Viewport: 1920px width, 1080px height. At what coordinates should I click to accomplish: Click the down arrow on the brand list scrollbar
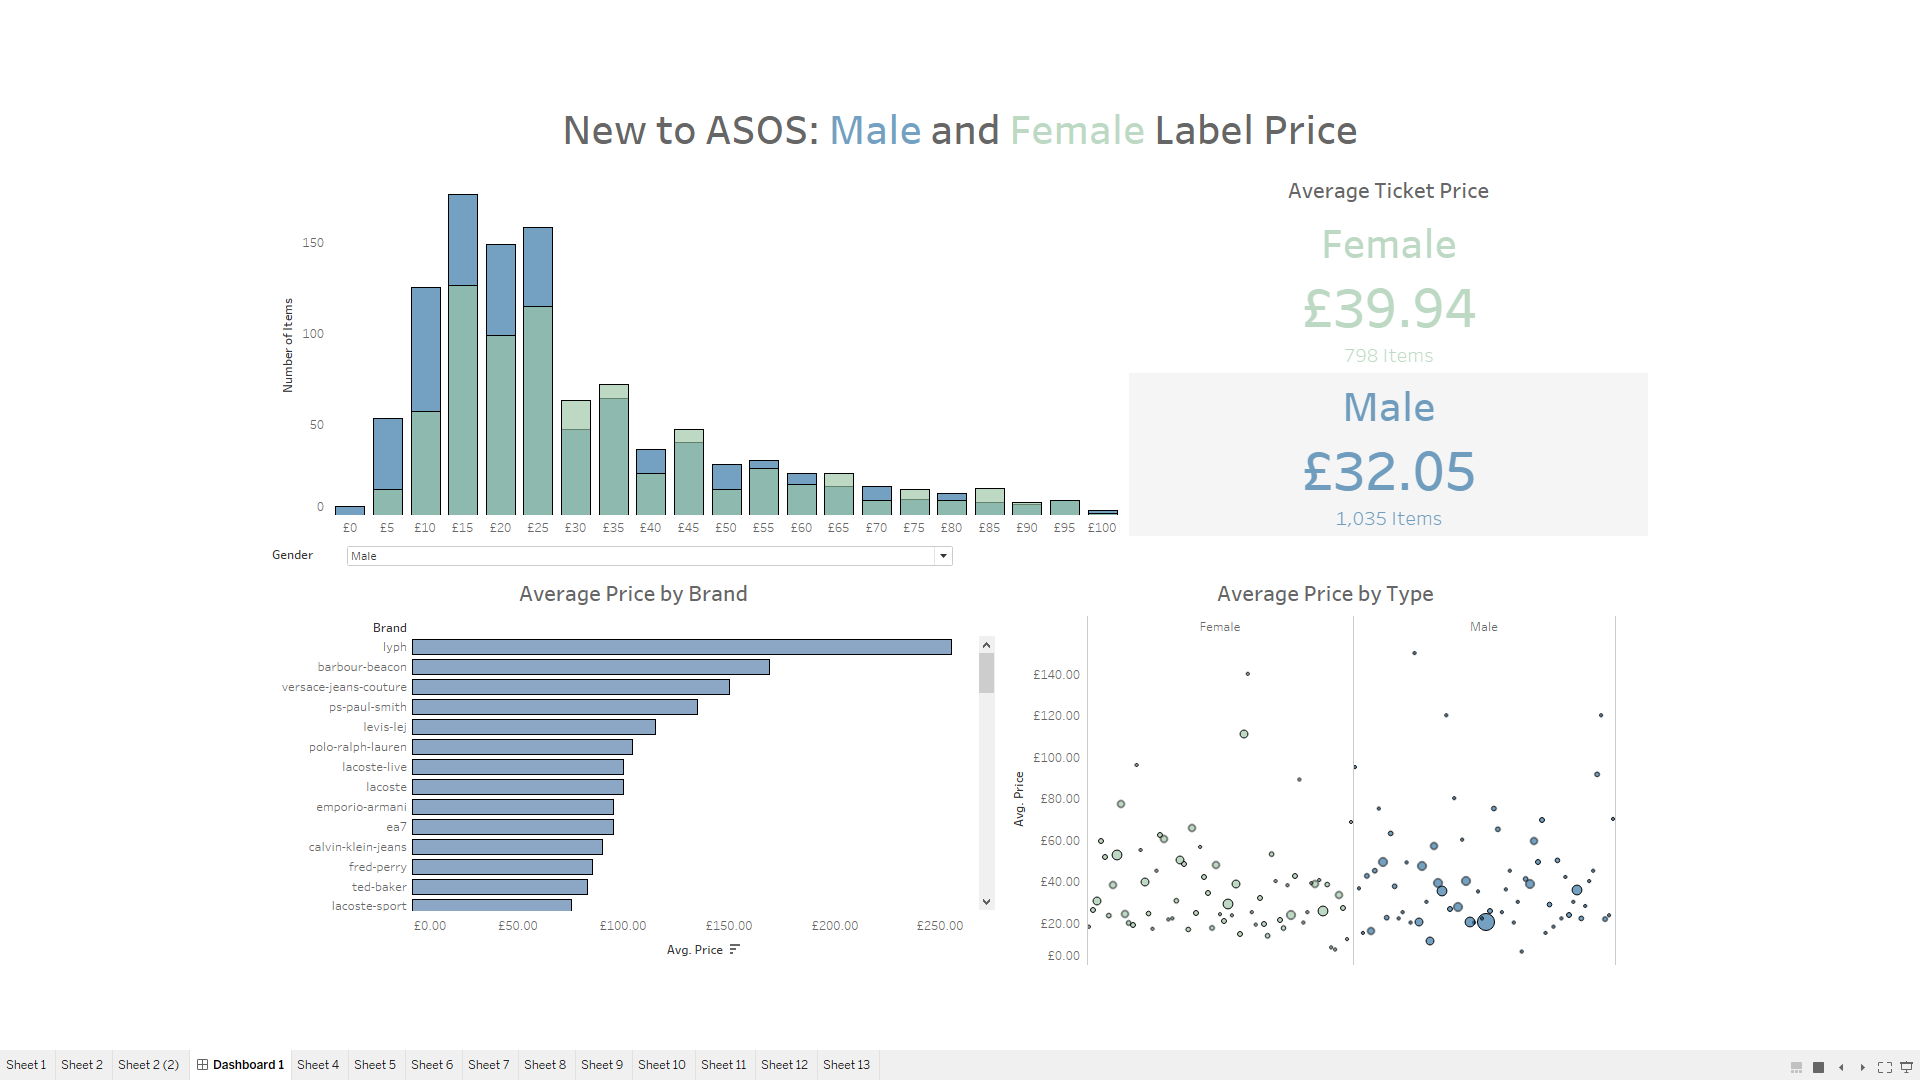coord(987,899)
